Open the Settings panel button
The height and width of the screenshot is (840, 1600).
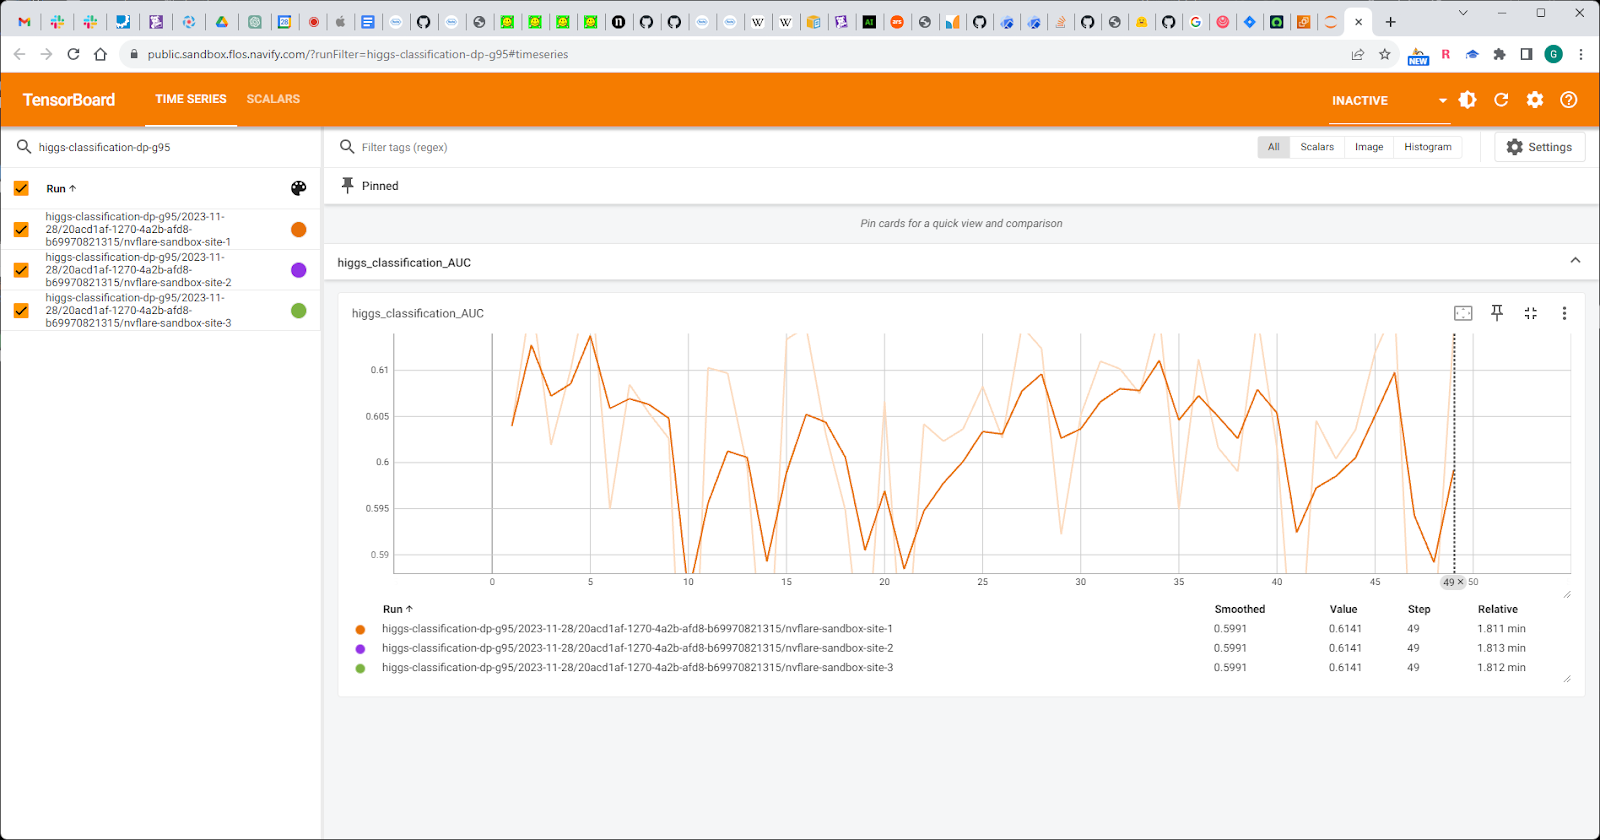coord(1539,147)
